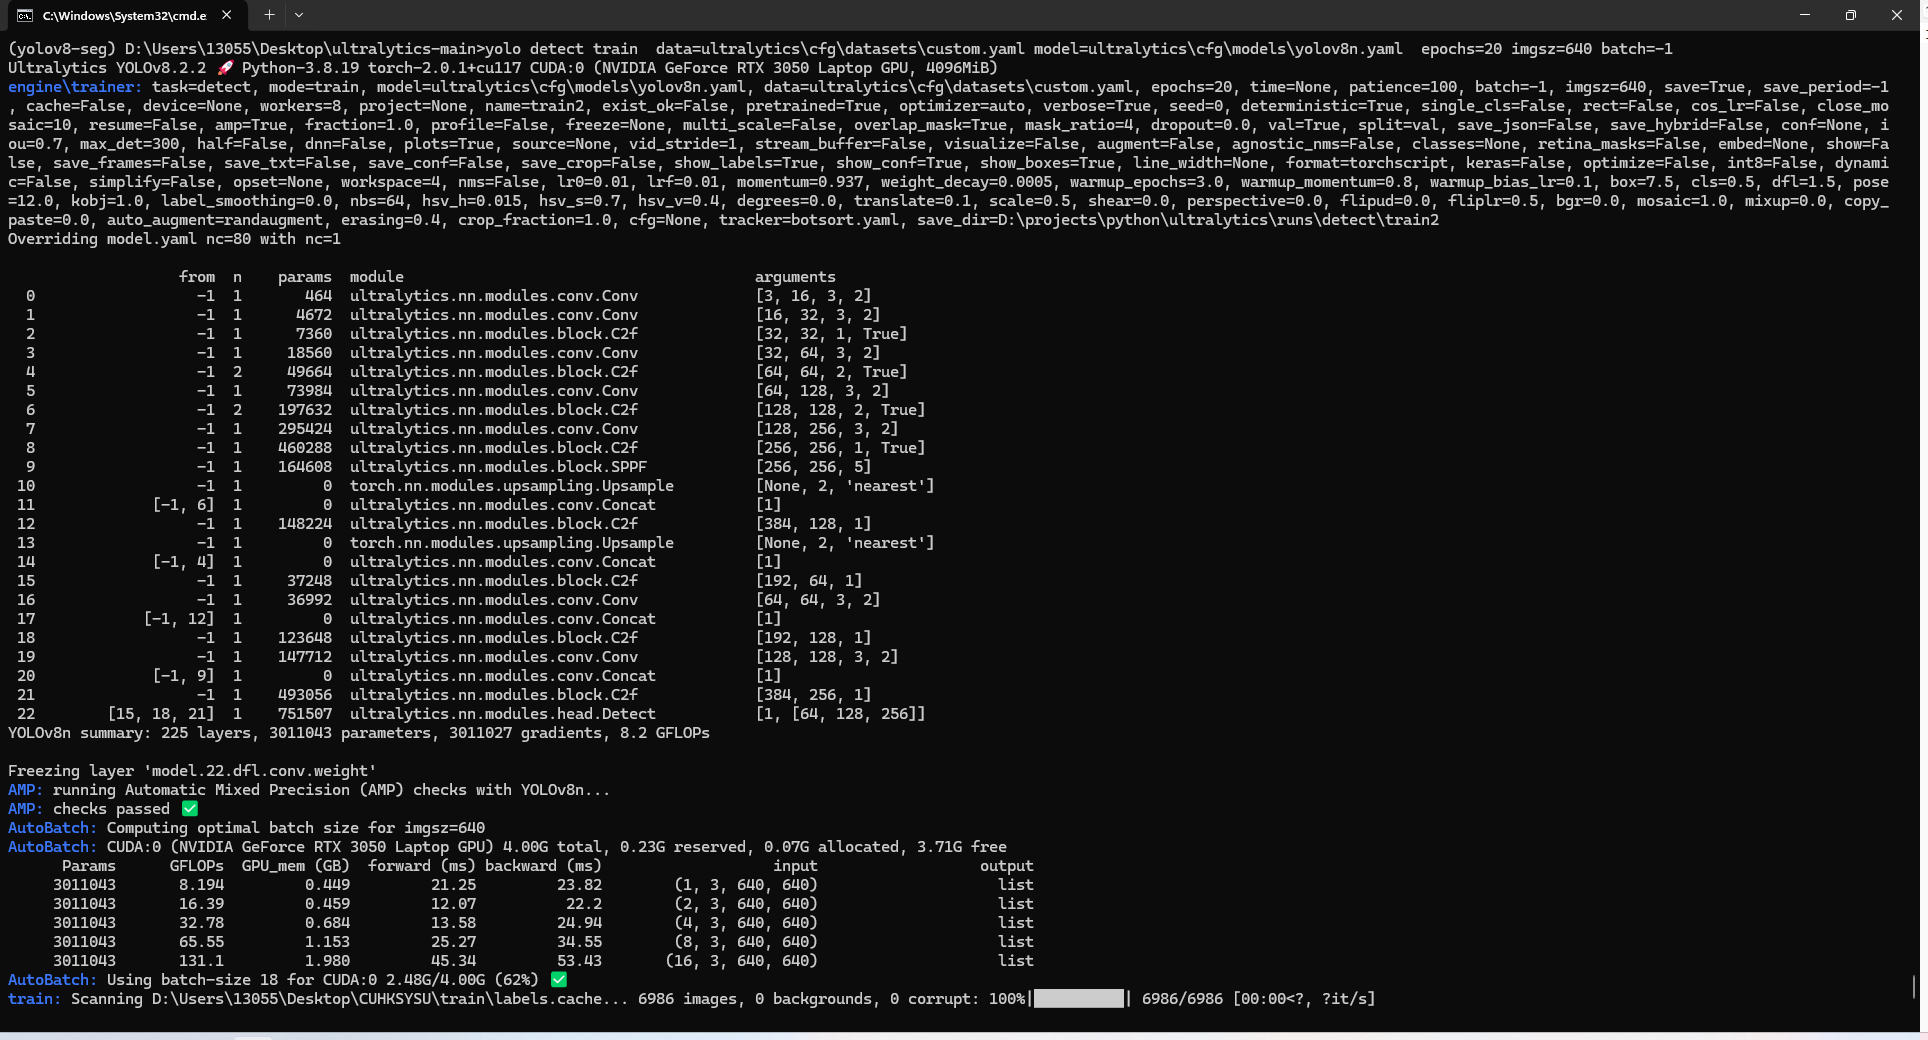Viewport: 1928px width, 1040px height.
Task: Expand the new tab profile dropdown
Action: pos(299,15)
